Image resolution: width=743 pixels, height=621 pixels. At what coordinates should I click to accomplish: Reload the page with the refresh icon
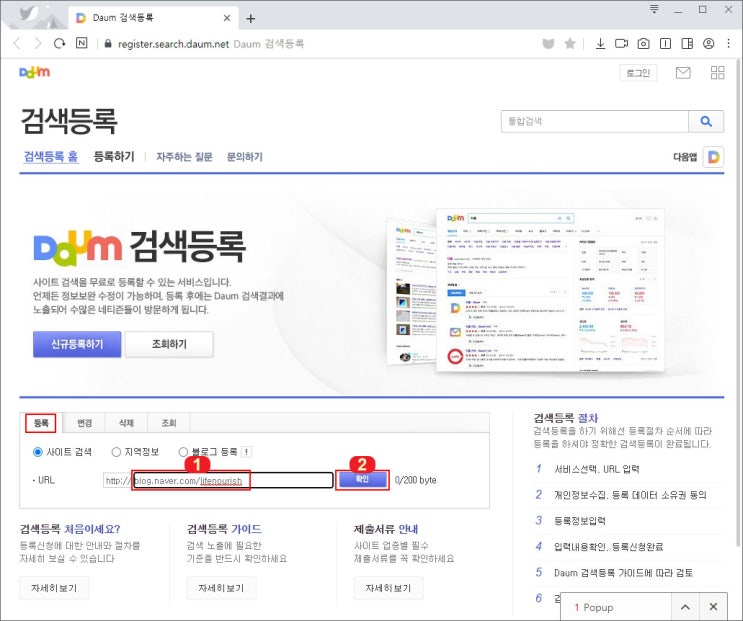coord(60,44)
